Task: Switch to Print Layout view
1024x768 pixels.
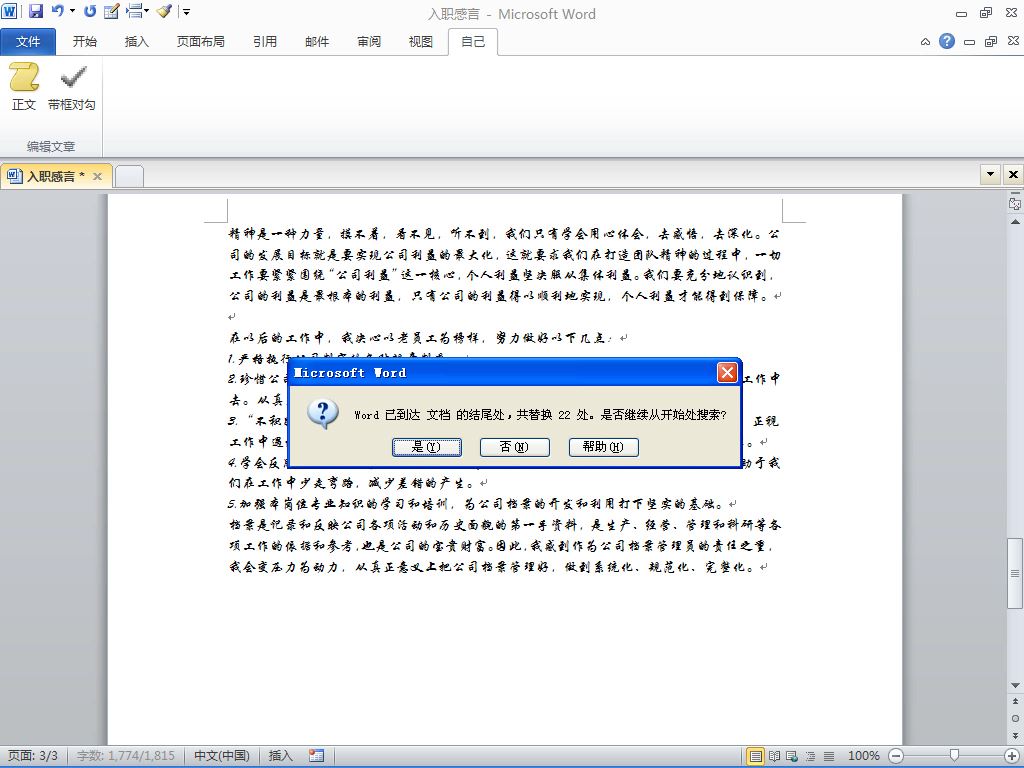Action: pyautogui.click(x=756, y=756)
